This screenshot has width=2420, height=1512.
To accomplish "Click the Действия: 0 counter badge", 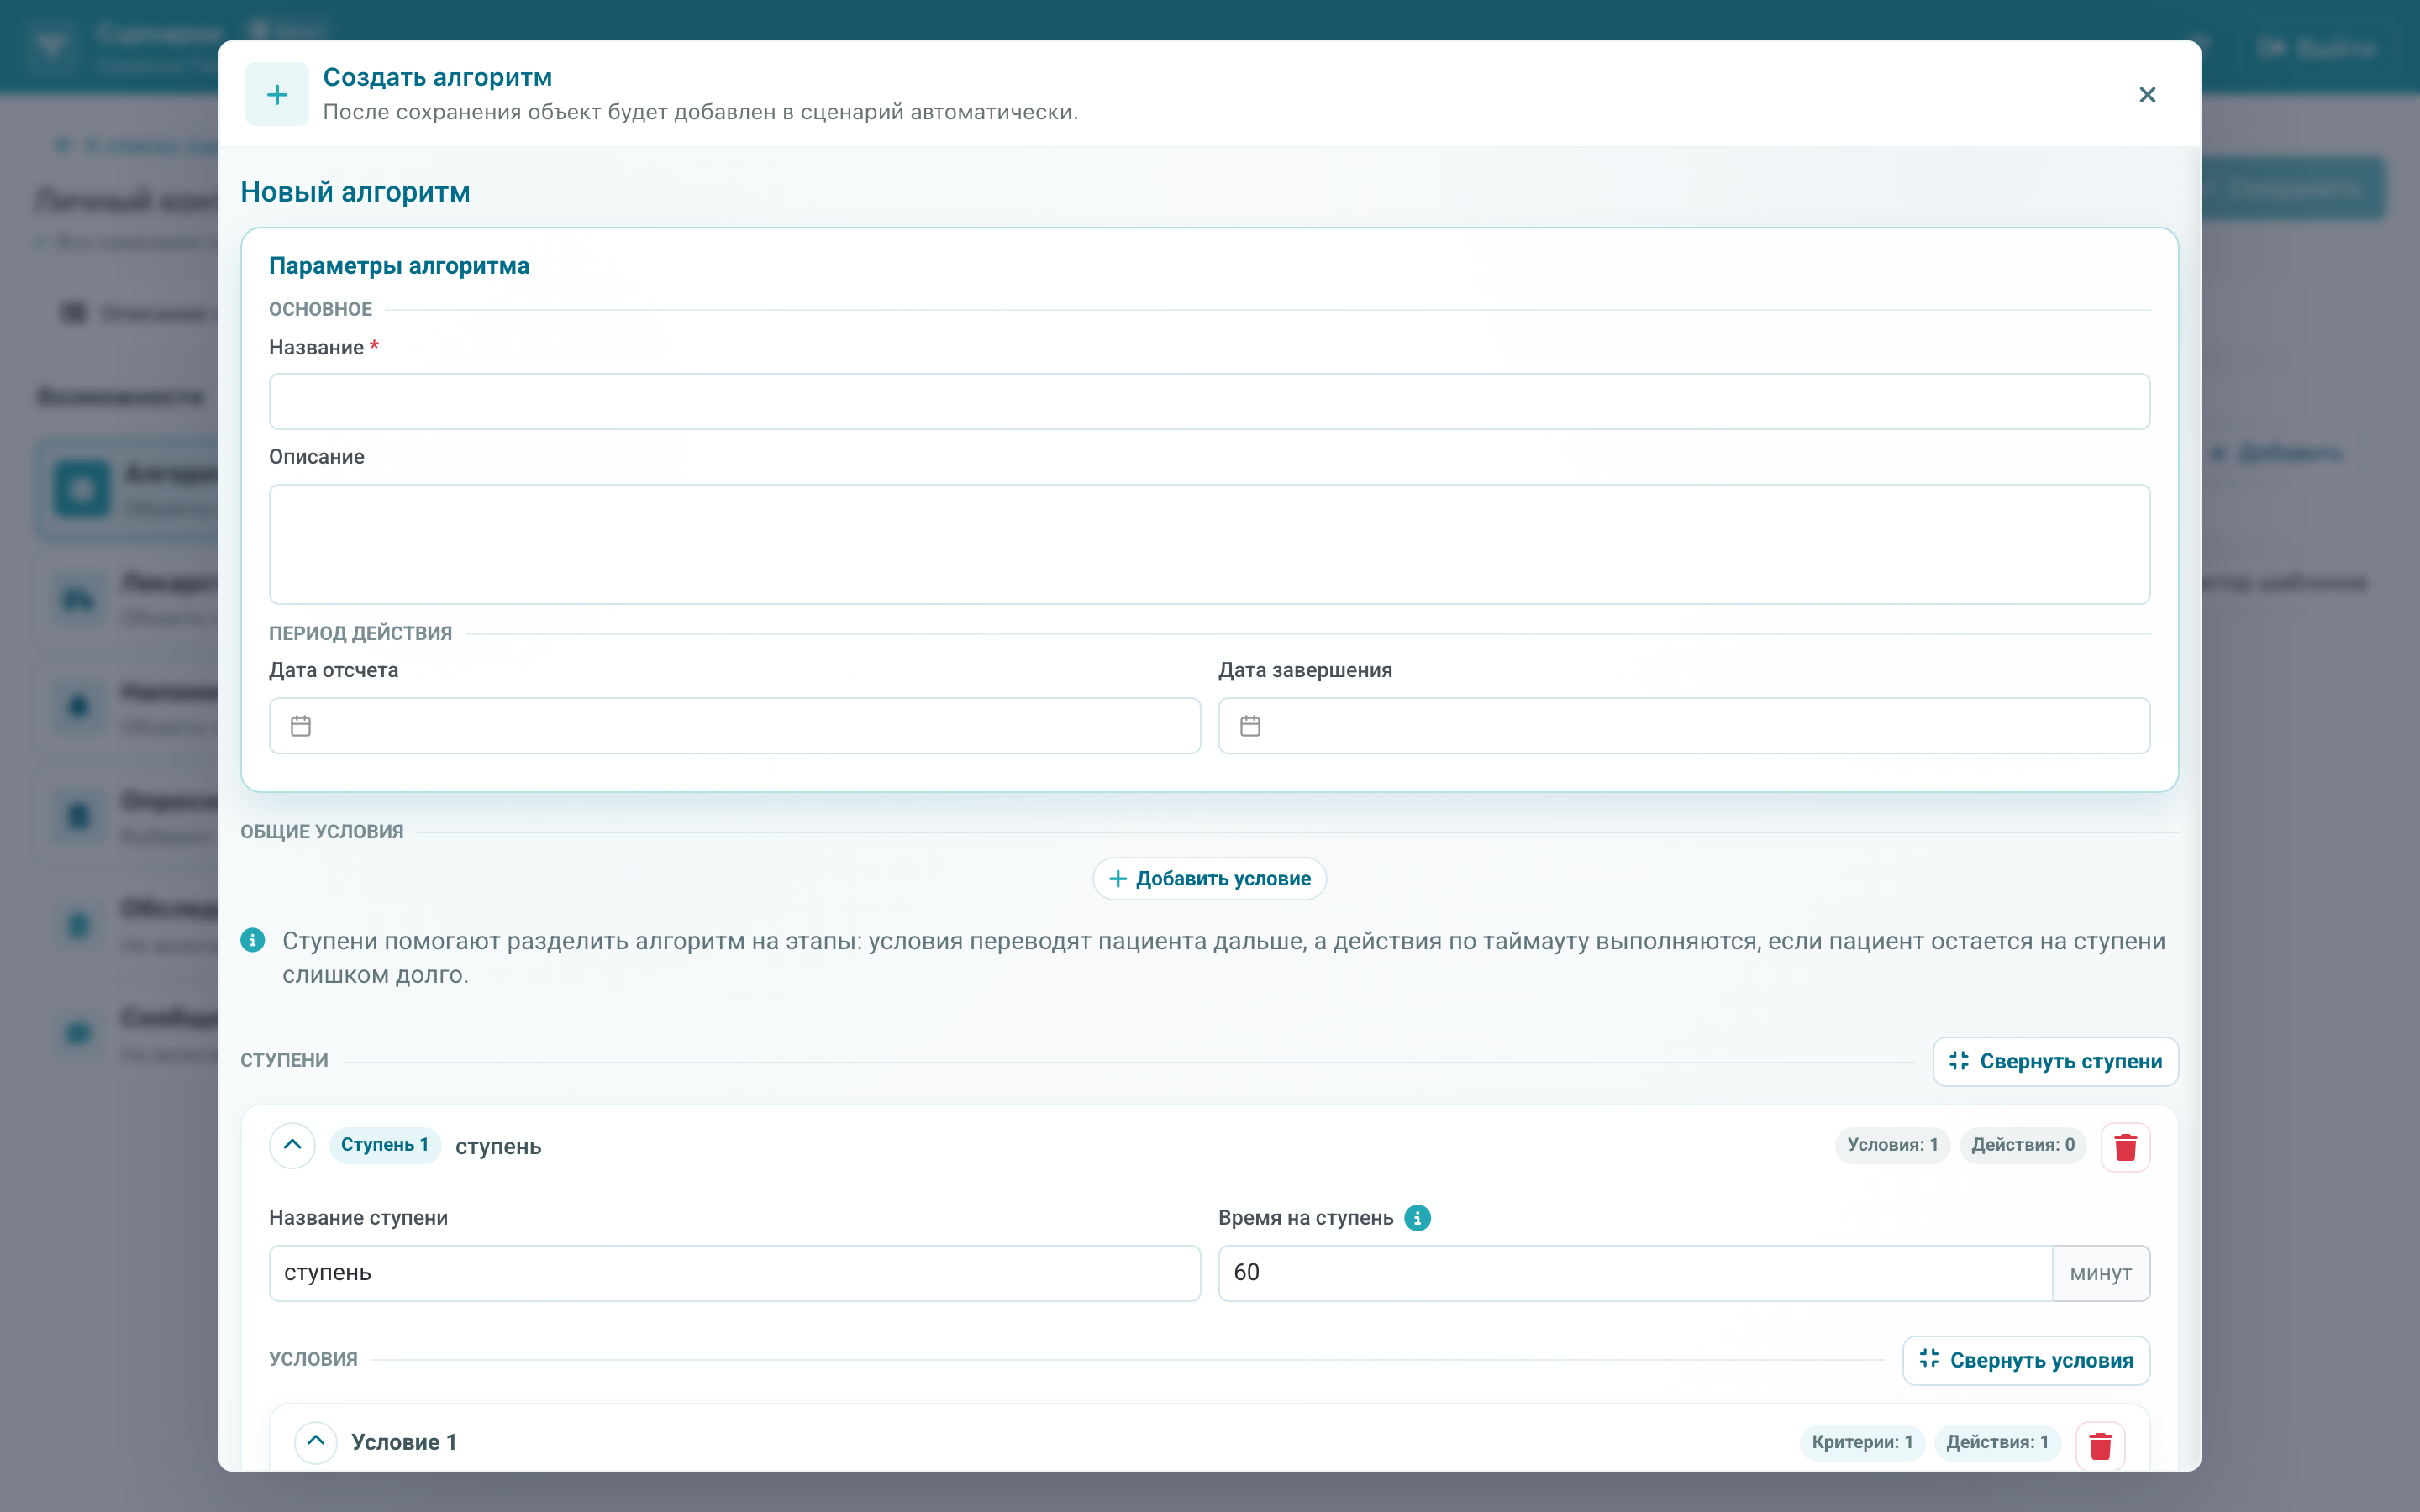I will (2022, 1145).
